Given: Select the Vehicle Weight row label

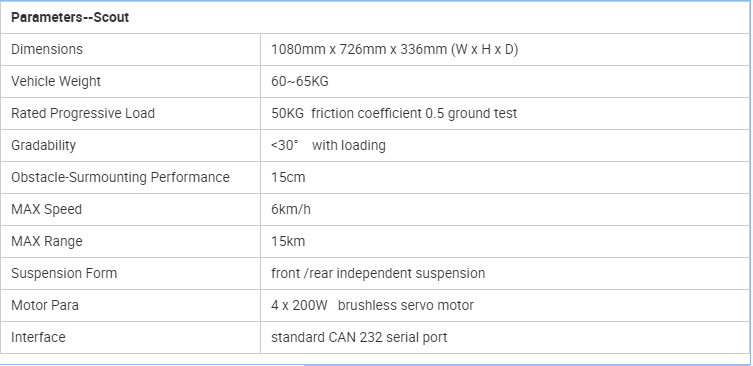Looking at the screenshot, I should [56, 82].
